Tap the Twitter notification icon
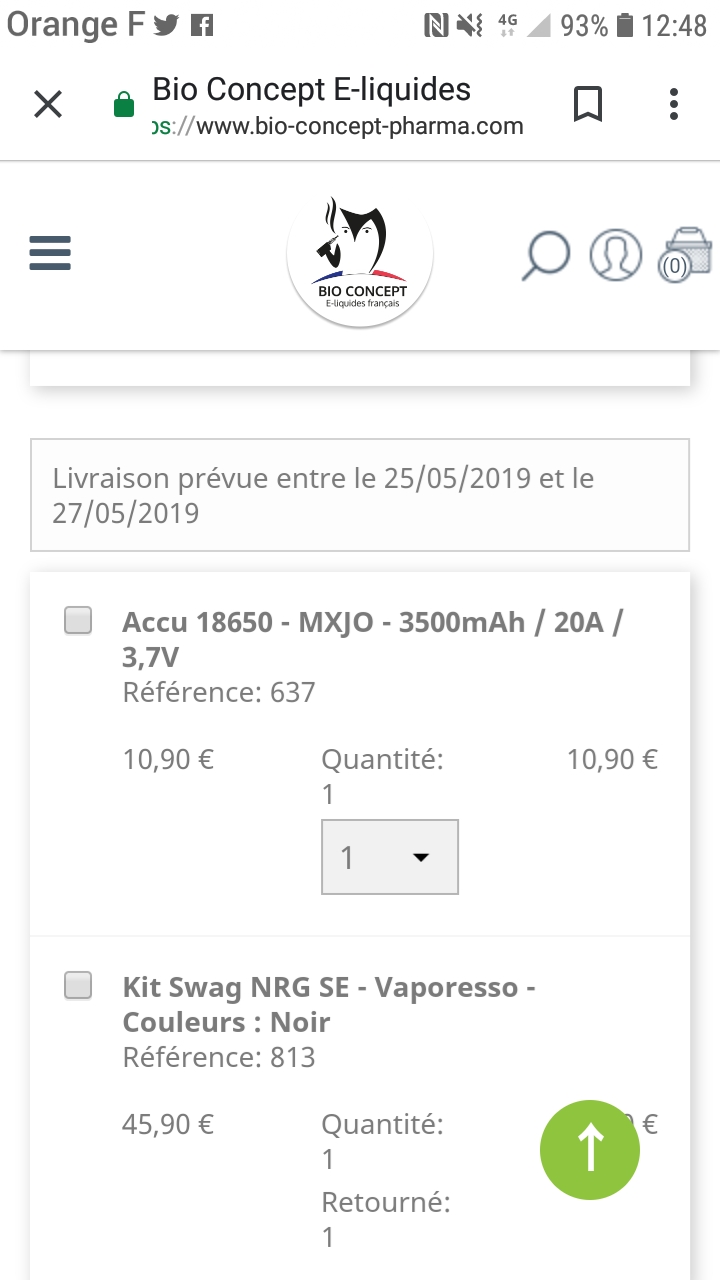The image size is (720, 1280). [x=166, y=25]
